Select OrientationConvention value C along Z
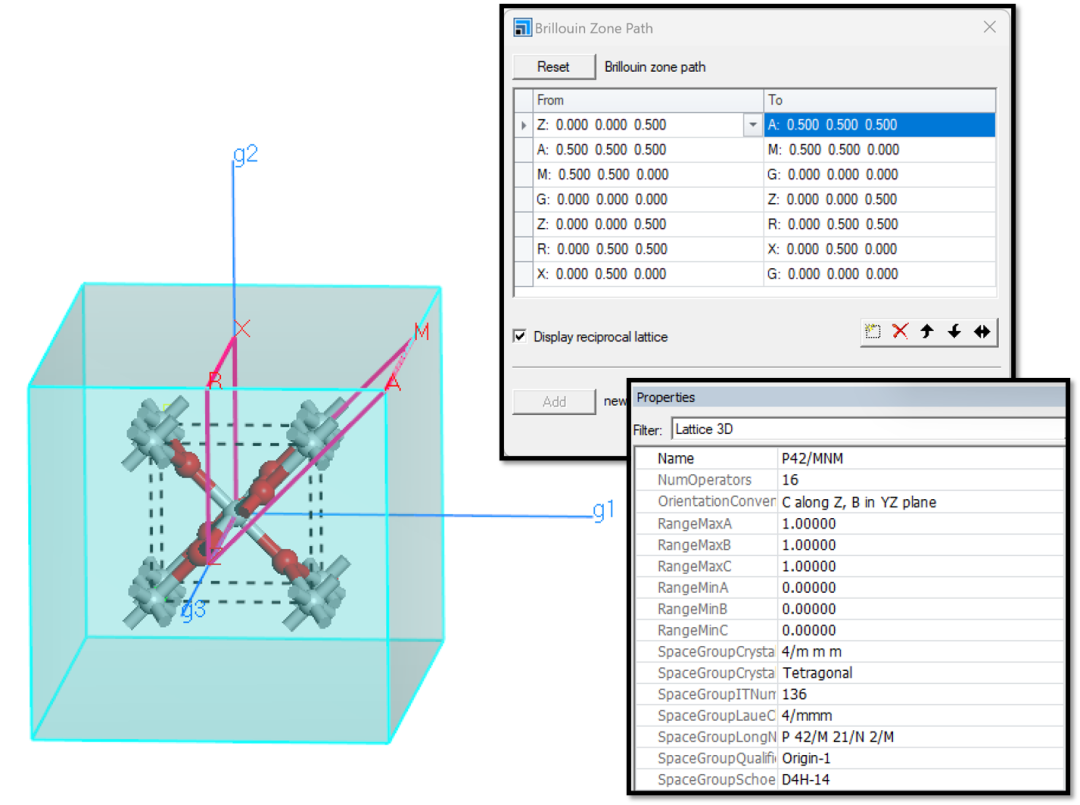 pos(921,502)
